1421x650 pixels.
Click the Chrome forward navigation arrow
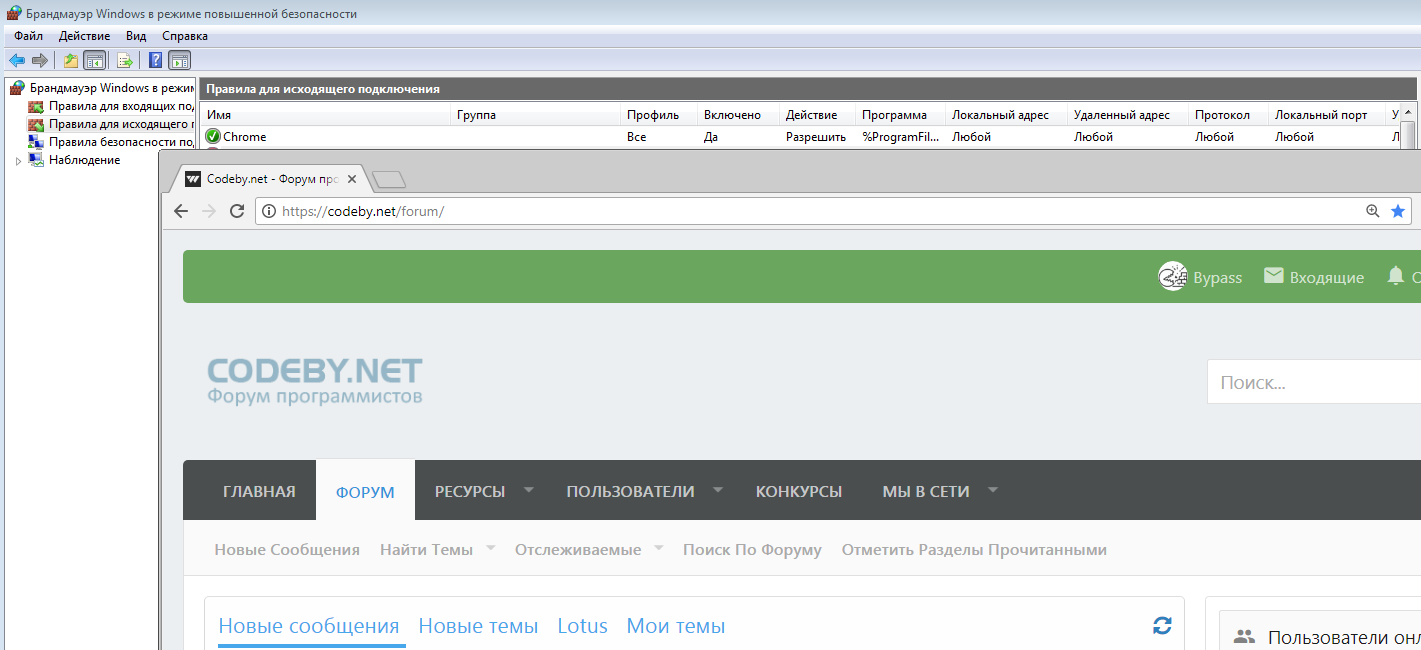click(209, 211)
